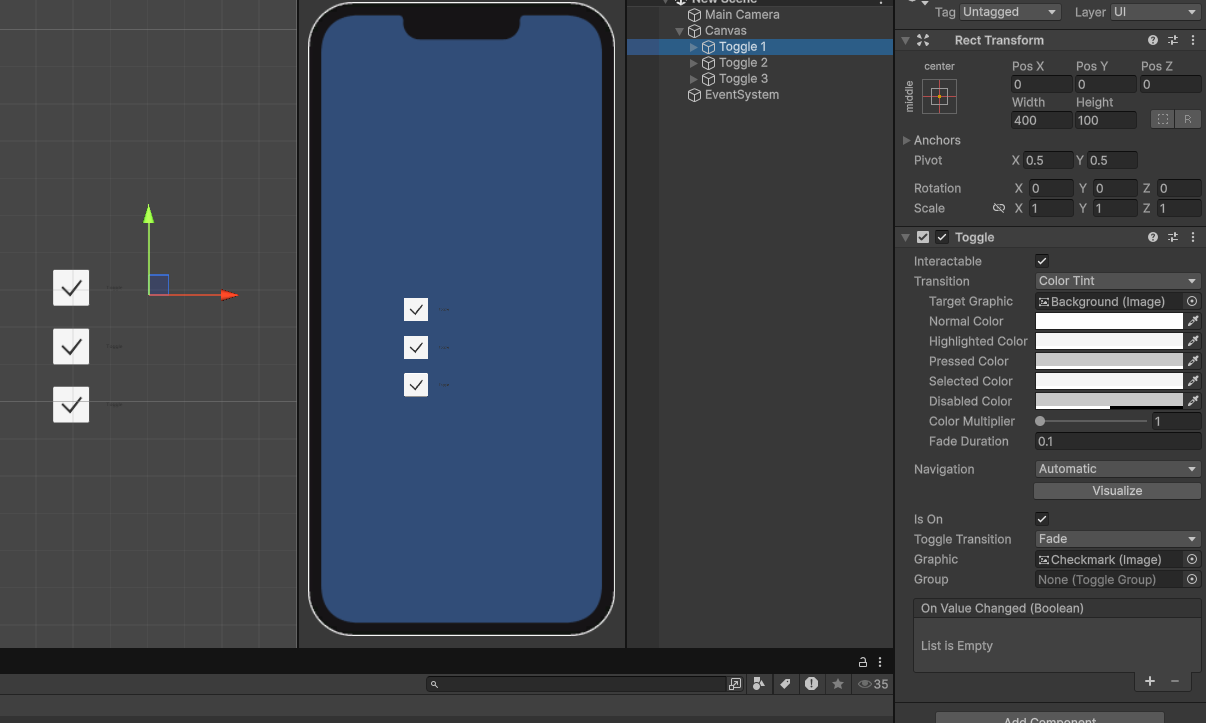Toggle blueprint mode button in Rect Transform
This screenshot has height=723, width=1206.
click(1162, 119)
